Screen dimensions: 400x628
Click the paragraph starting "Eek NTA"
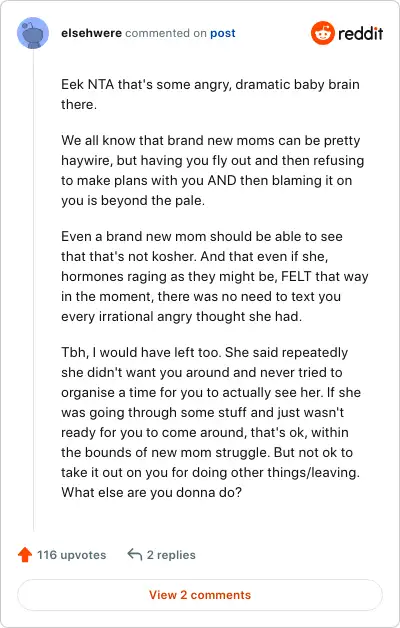(x=210, y=94)
